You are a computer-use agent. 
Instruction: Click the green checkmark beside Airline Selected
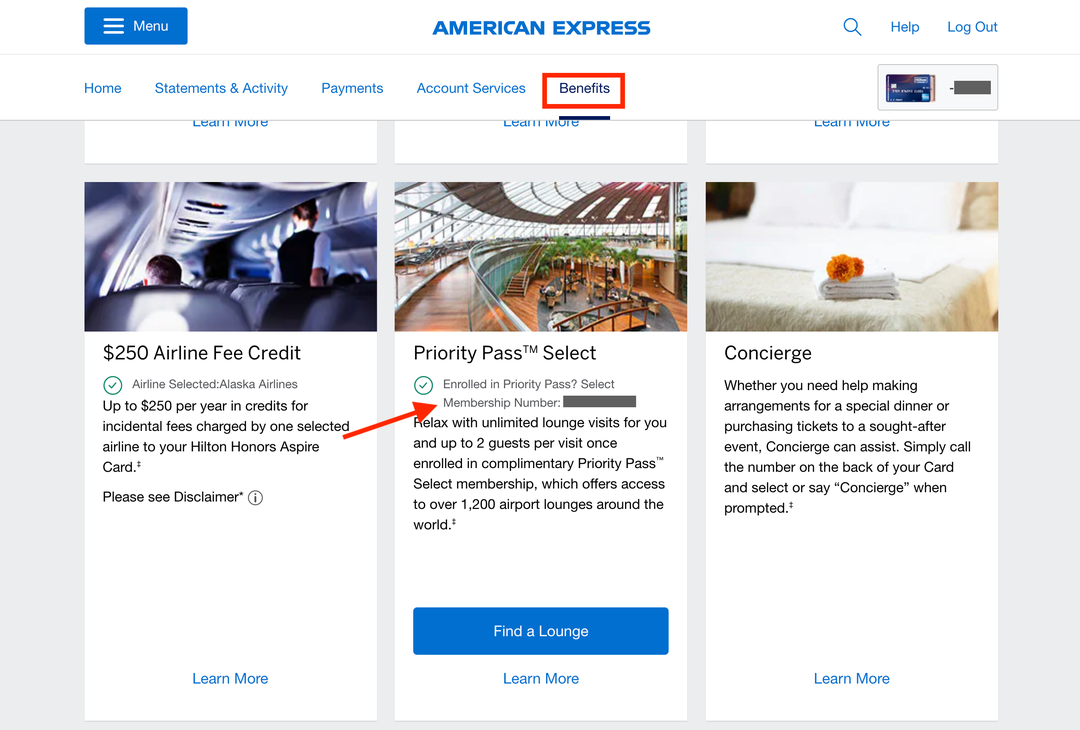[111, 383]
